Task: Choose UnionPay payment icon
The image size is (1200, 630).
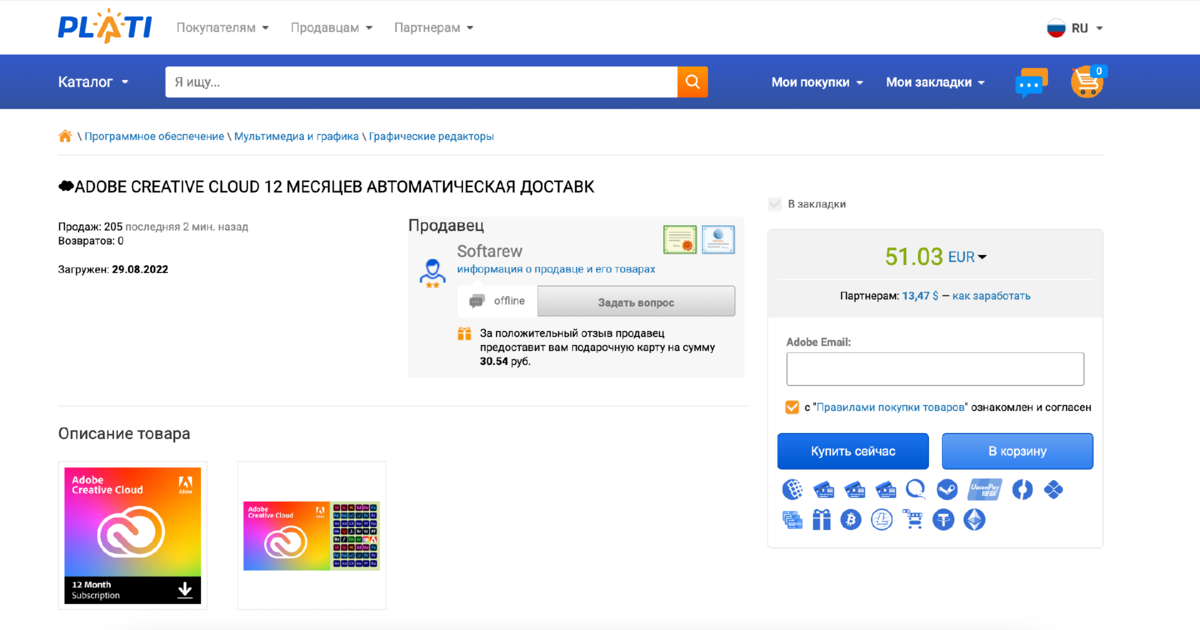Action: point(984,489)
